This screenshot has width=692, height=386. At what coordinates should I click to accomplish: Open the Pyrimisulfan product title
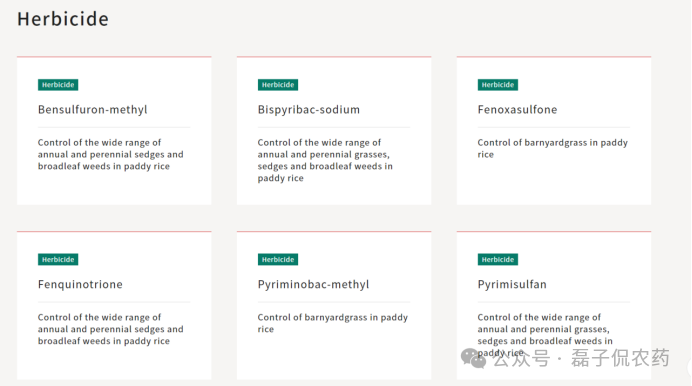512,285
